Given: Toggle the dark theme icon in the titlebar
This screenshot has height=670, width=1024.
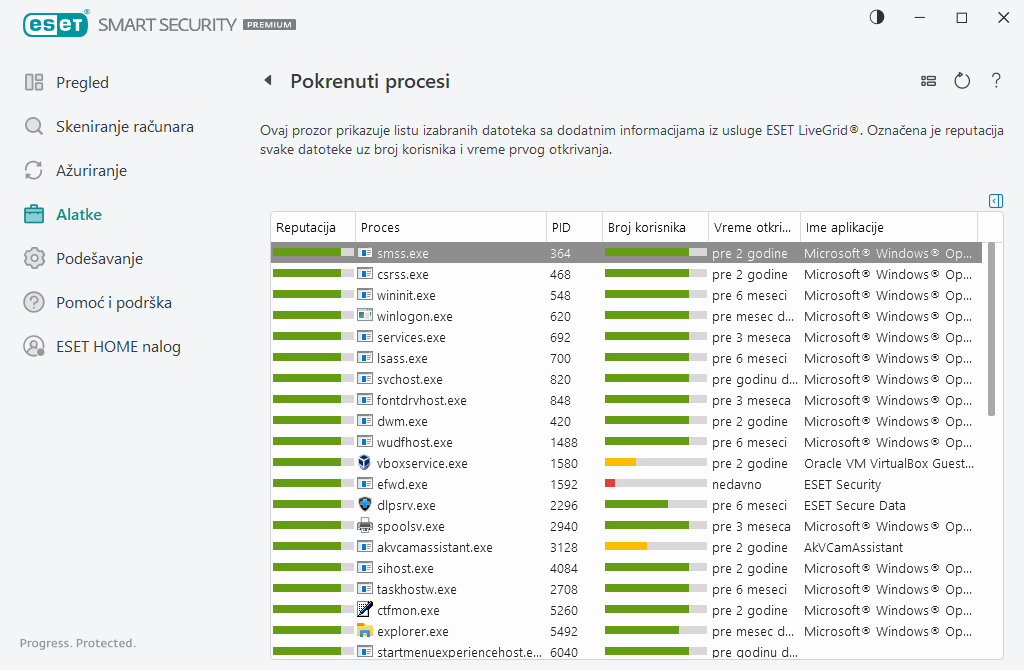Looking at the screenshot, I should pos(876,17).
